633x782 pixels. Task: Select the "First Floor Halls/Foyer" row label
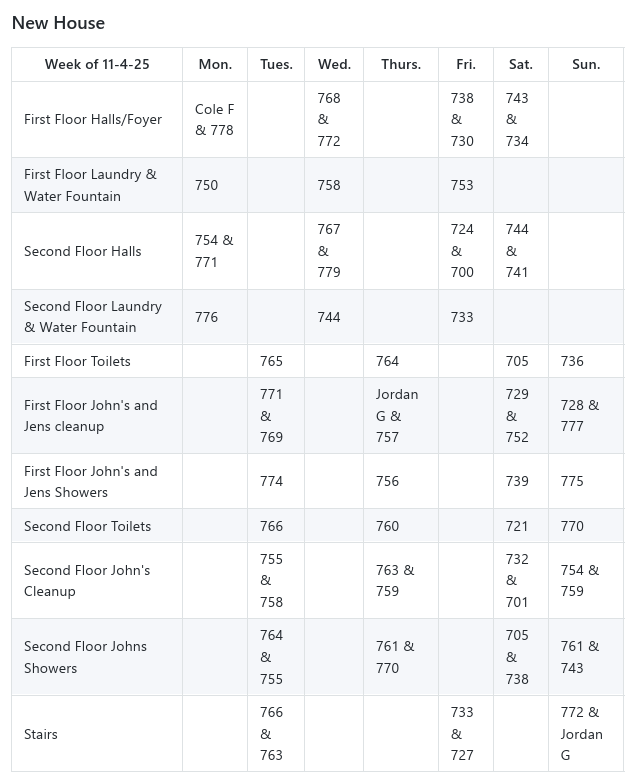[93, 120]
